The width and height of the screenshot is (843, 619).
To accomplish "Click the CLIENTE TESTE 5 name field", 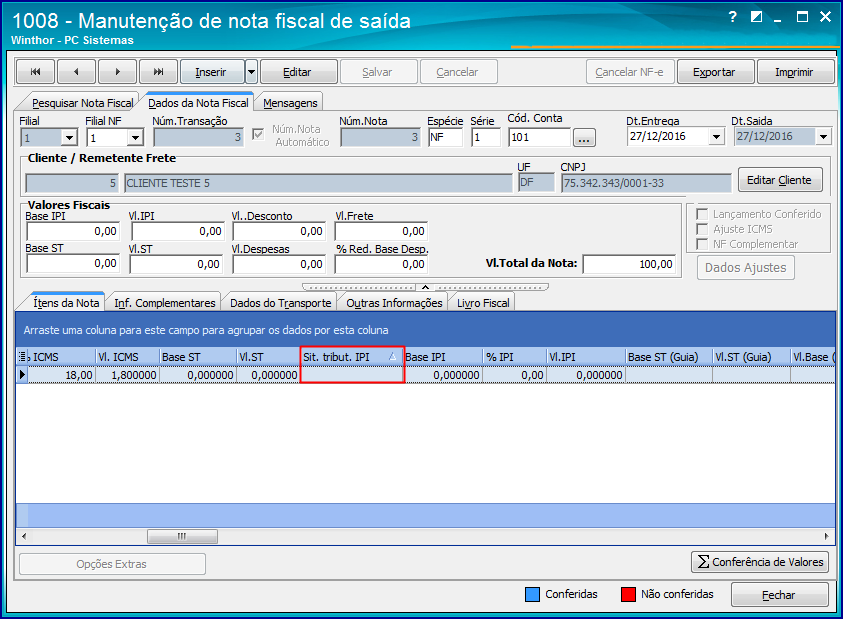I will (x=318, y=183).
